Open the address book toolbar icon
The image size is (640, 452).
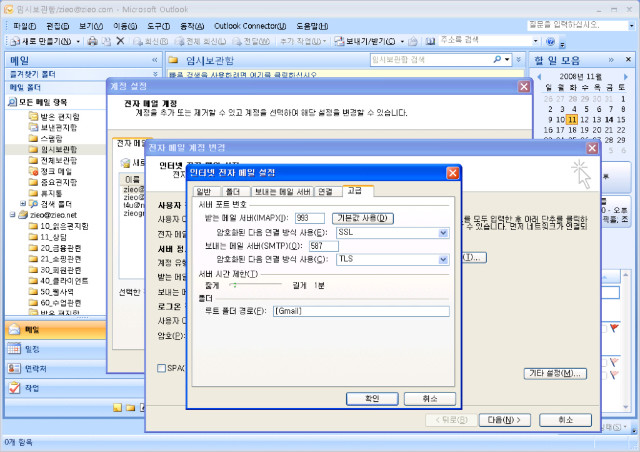pyautogui.click(x=430, y=41)
